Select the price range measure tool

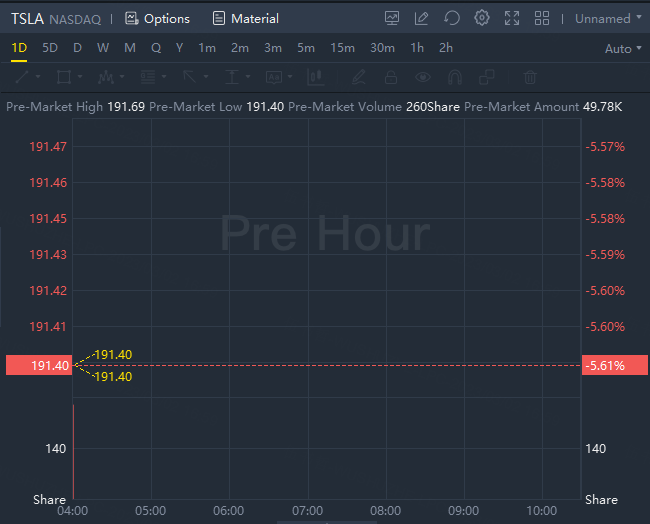tap(232, 77)
